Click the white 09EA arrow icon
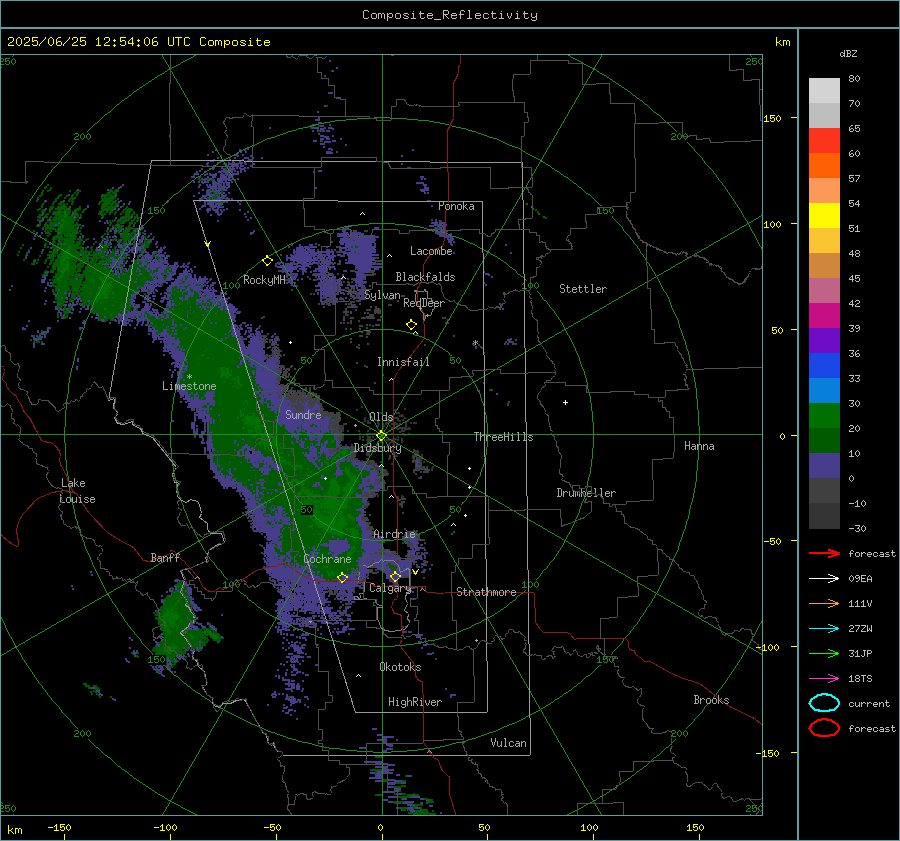900x841 pixels. (824, 579)
